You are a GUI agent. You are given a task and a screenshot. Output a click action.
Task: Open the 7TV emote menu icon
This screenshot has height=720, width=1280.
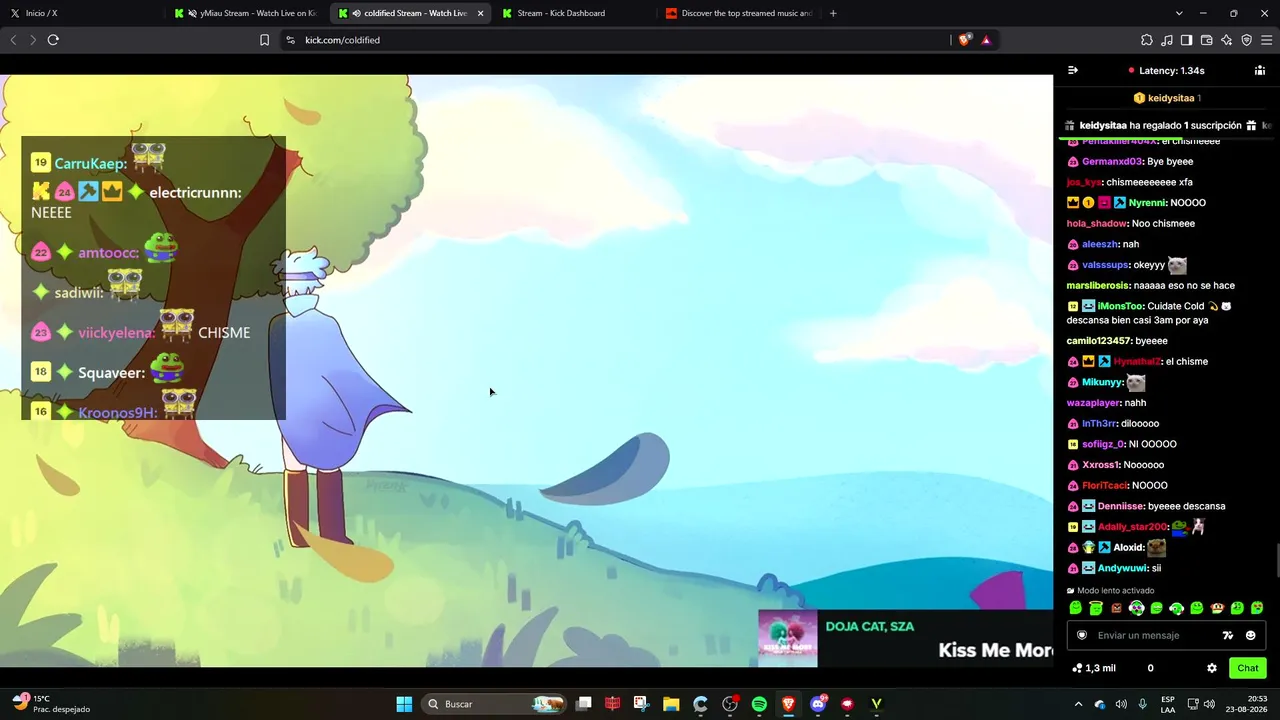[x=1228, y=635]
